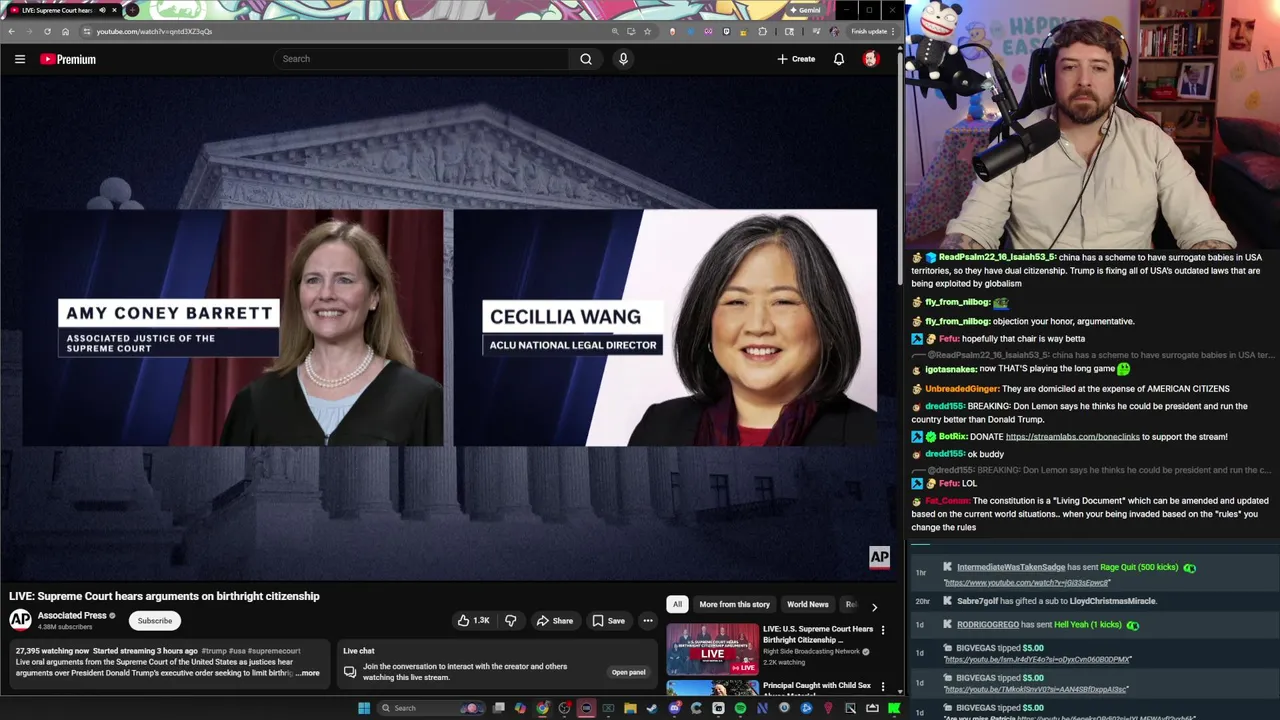This screenshot has width=1280, height=720.
Task: Open options for U.S. Supreme Court Hears video
Action: (x=882, y=630)
